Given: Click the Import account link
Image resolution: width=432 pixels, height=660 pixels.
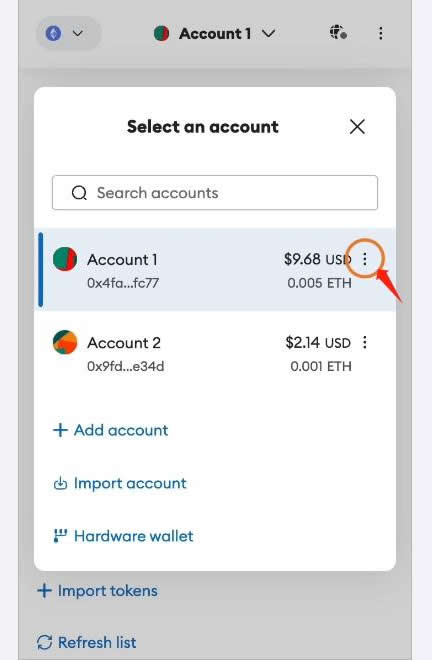Looking at the screenshot, I should click(x=120, y=483).
